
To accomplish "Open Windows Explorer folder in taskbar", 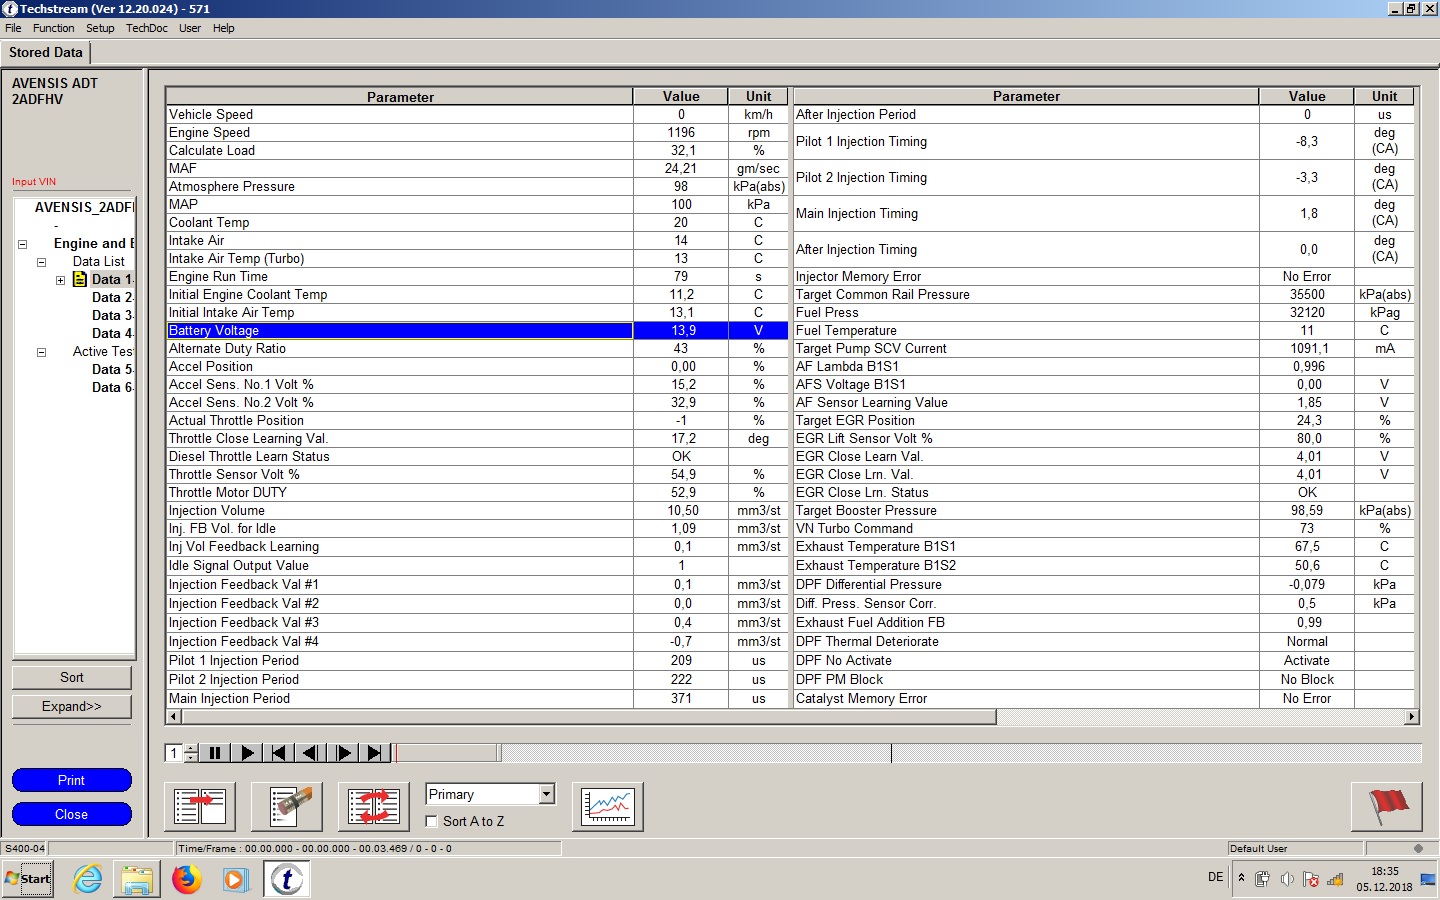I will (137, 879).
